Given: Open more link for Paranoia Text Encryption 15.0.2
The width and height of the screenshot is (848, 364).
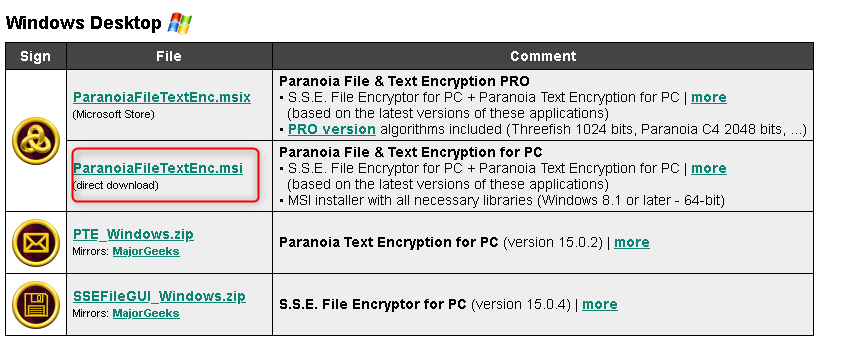Looking at the screenshot, I should [632, 242].
